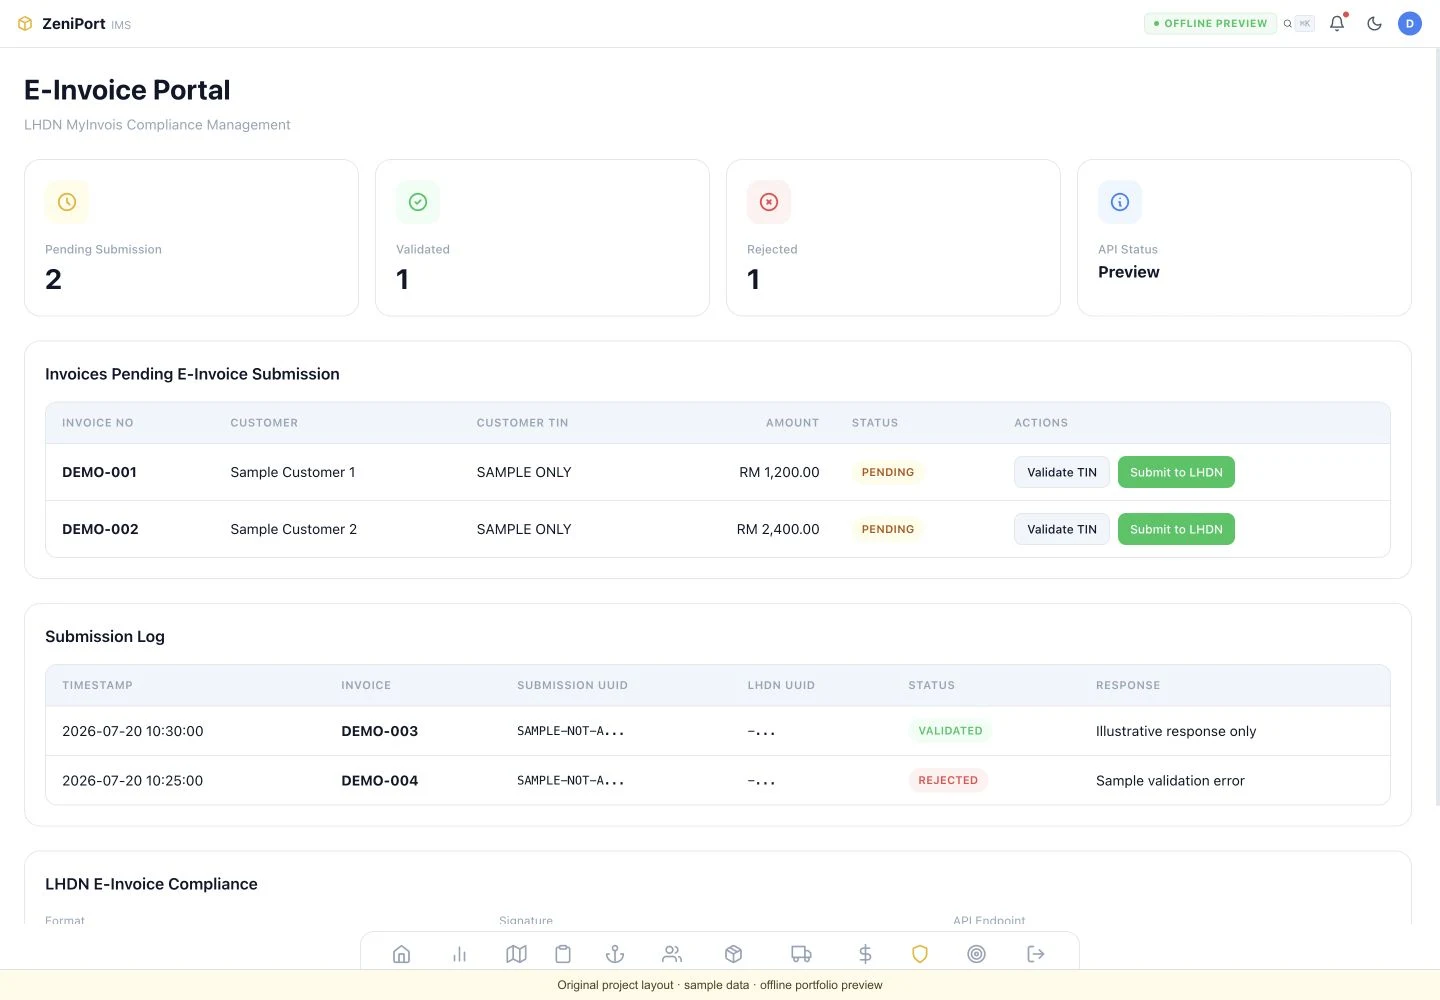Open the user avatar D menu

[1410, 23]
